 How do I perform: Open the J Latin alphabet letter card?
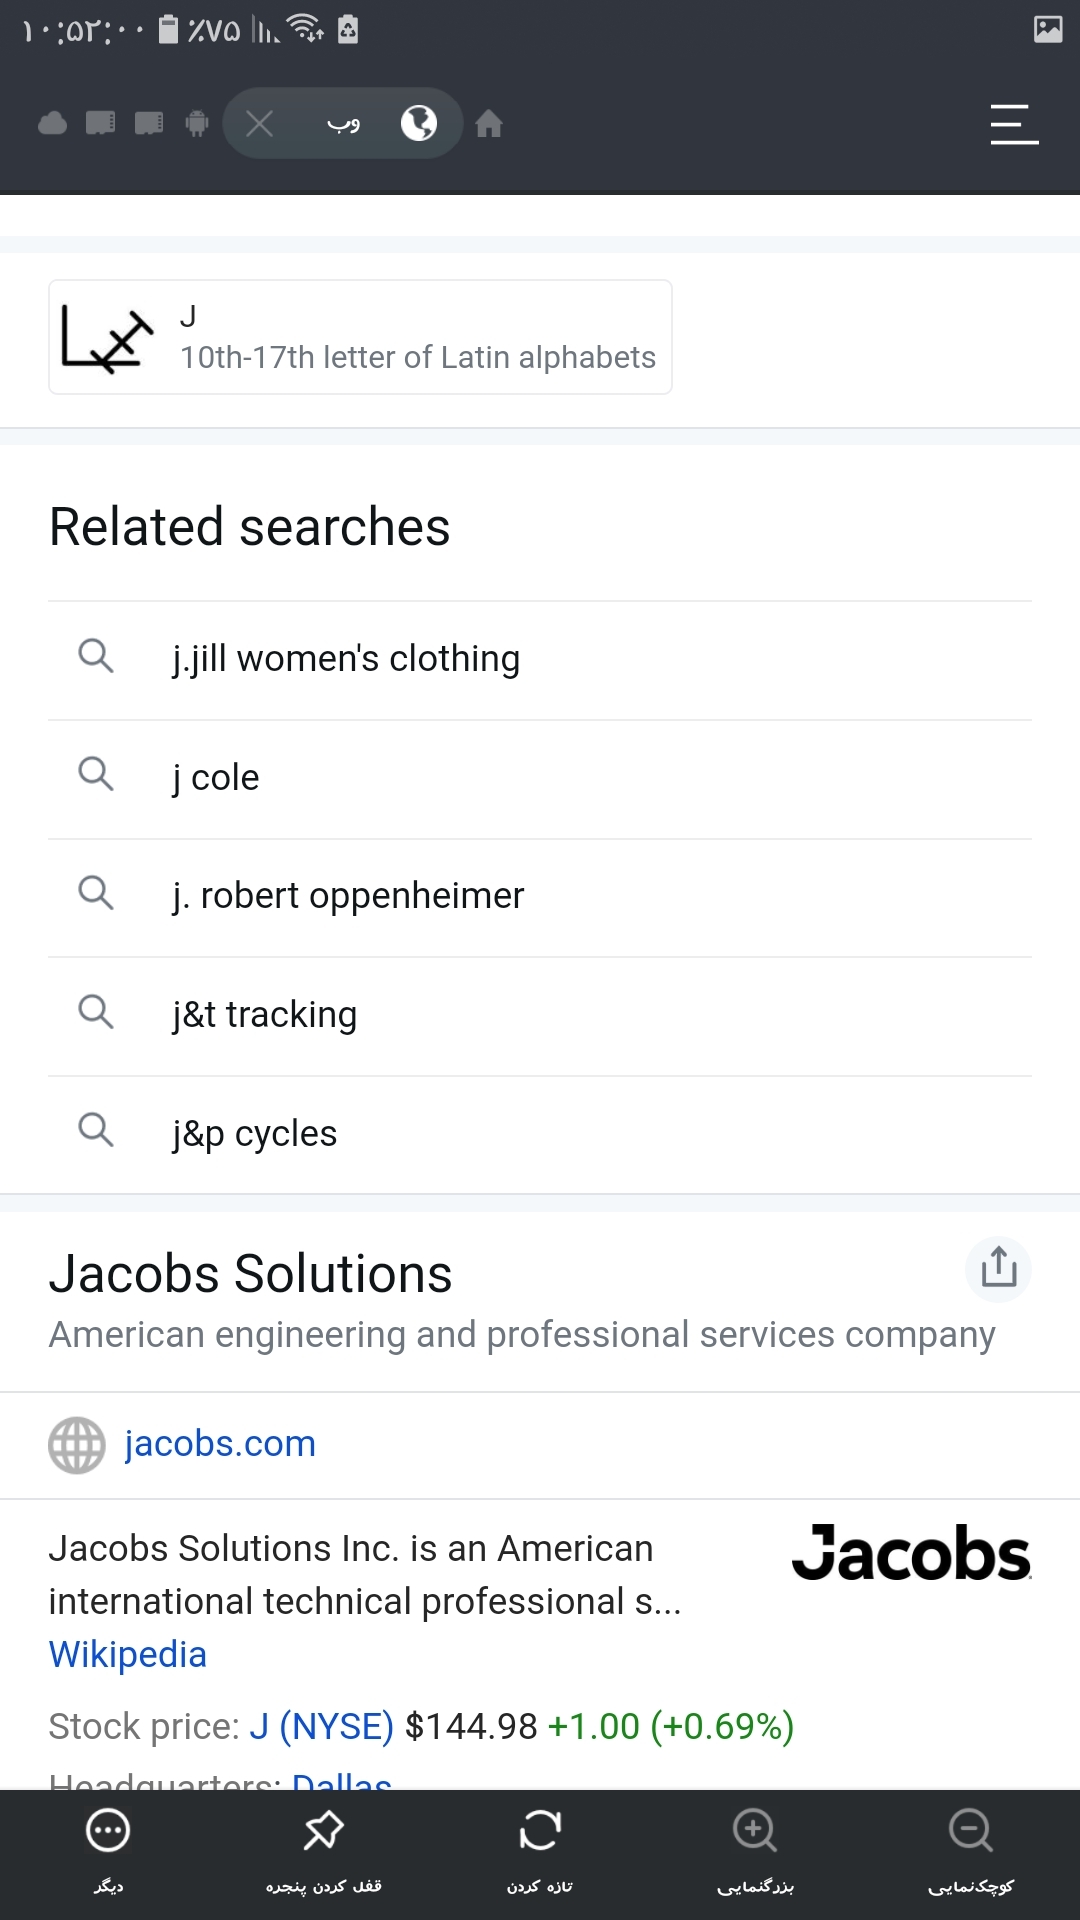360,338
